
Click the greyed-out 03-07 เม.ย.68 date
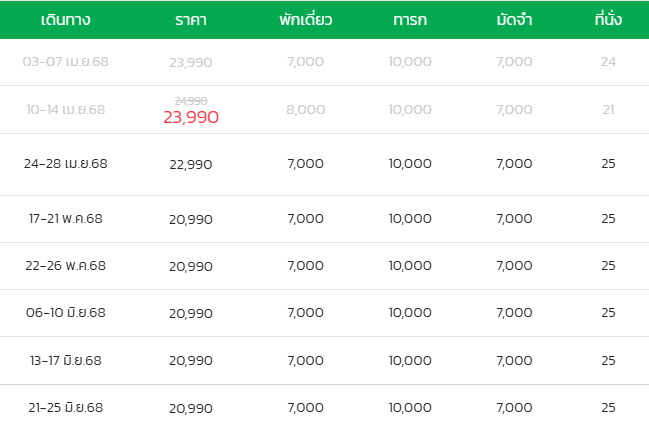tap(65, 62)
